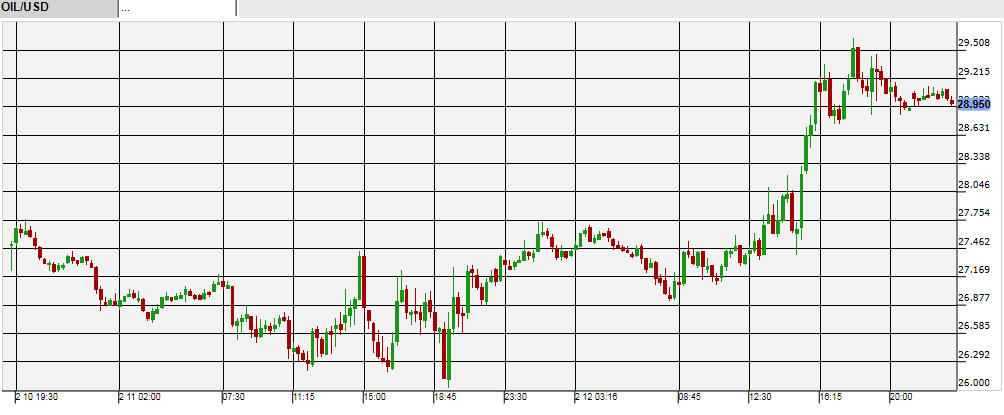Click the 27.462 price level label
Screen dimensions: 1004x415
click(x=973, y=242)
